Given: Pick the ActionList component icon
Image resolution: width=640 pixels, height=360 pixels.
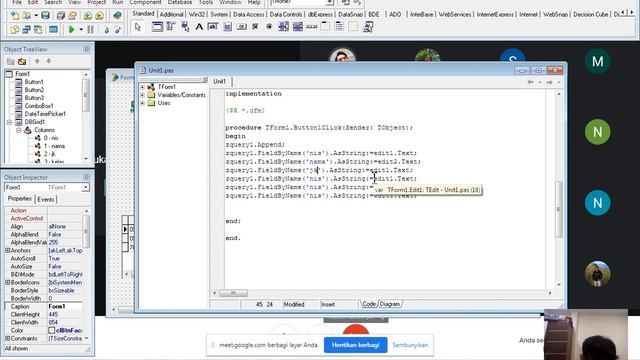Looking at the screenshot, I should tap(368, 27).
